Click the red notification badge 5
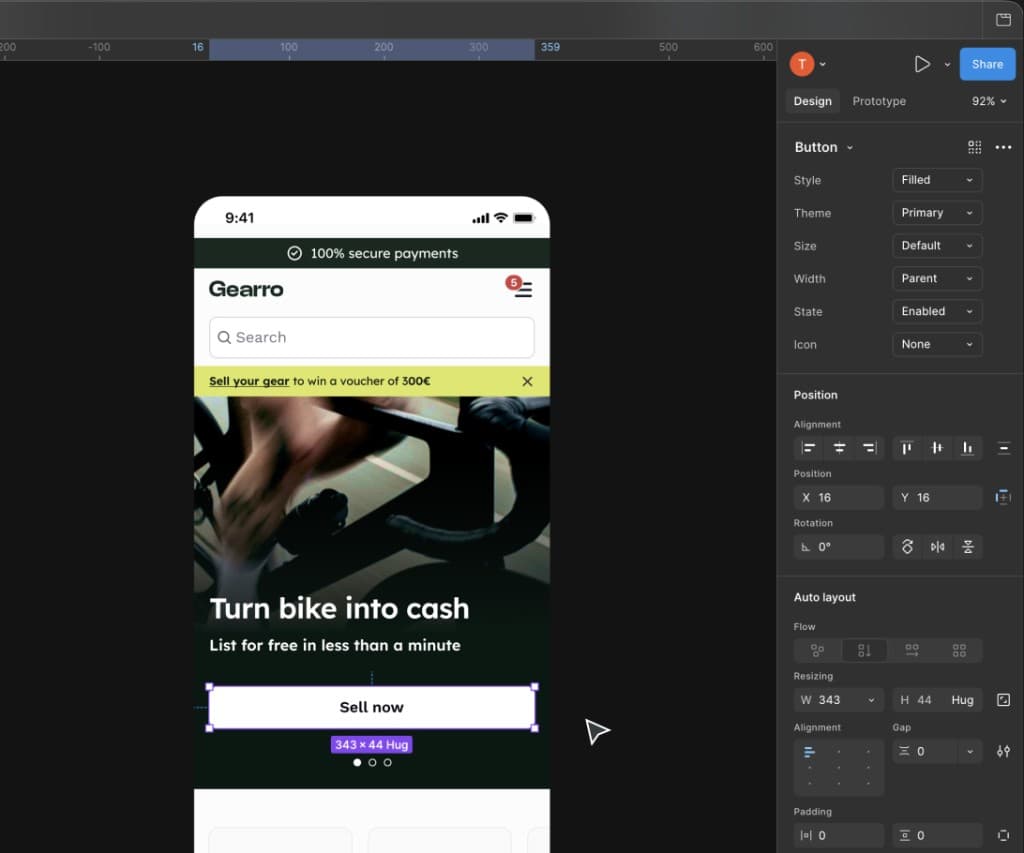The height and width of the screenshot is (853, 1024). (513, 283)
